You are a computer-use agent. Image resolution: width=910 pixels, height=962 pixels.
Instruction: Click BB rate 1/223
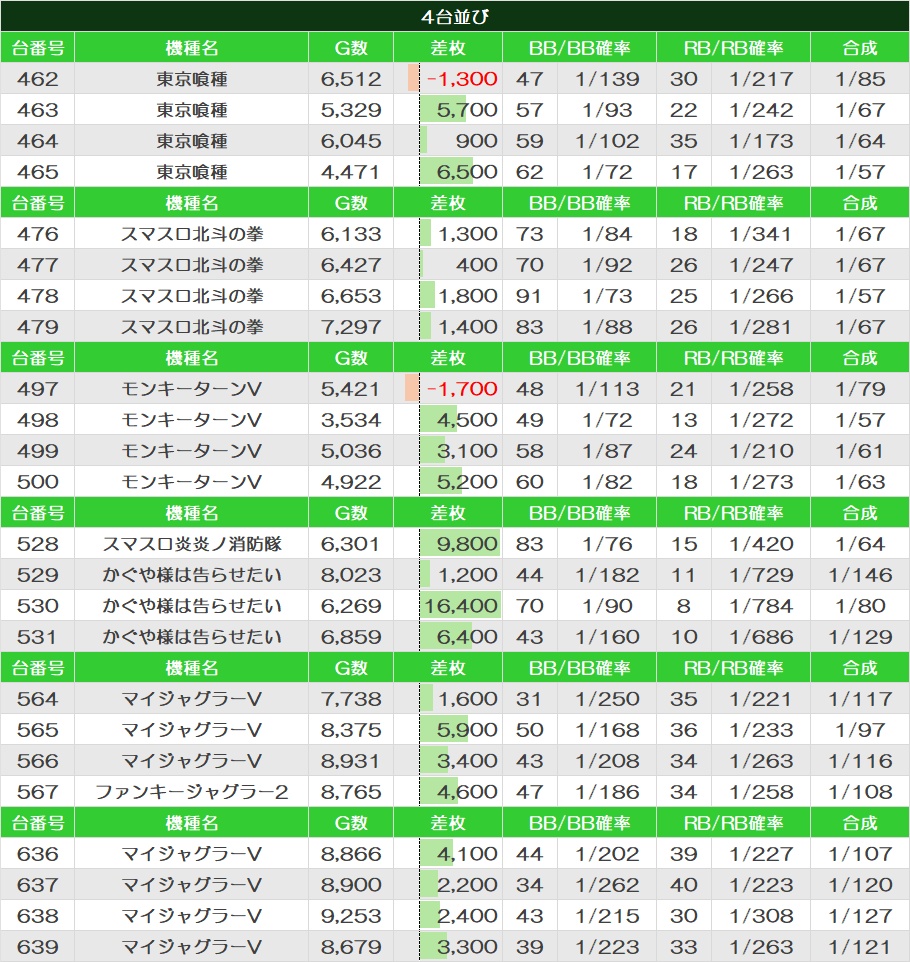coord(607,947)
